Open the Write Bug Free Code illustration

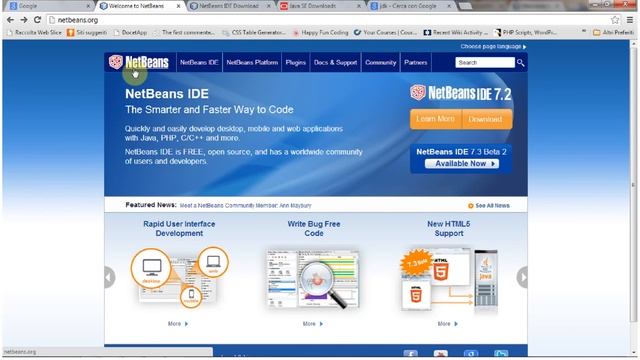tap(313, 279)
